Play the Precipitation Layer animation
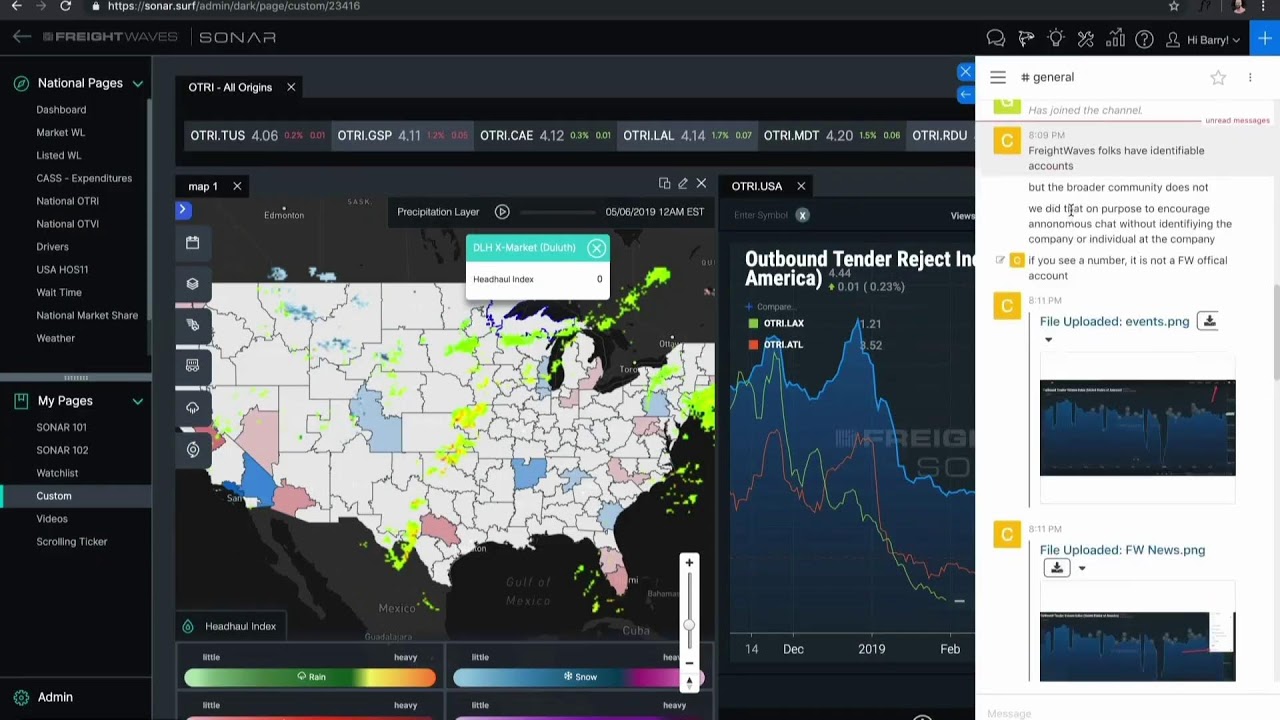The width and height of the screenshot is (1280, 720). pyautogui.click(x=502, y=212)
